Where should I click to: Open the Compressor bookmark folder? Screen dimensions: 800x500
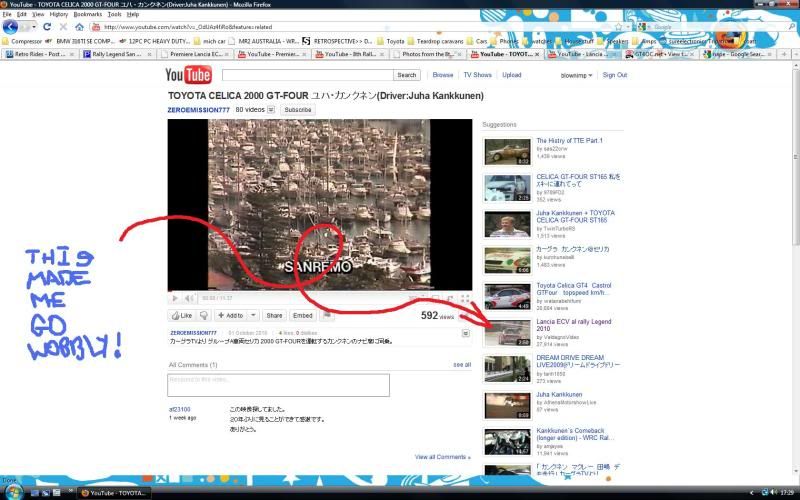pyautogui.click(x=22, y=41)
